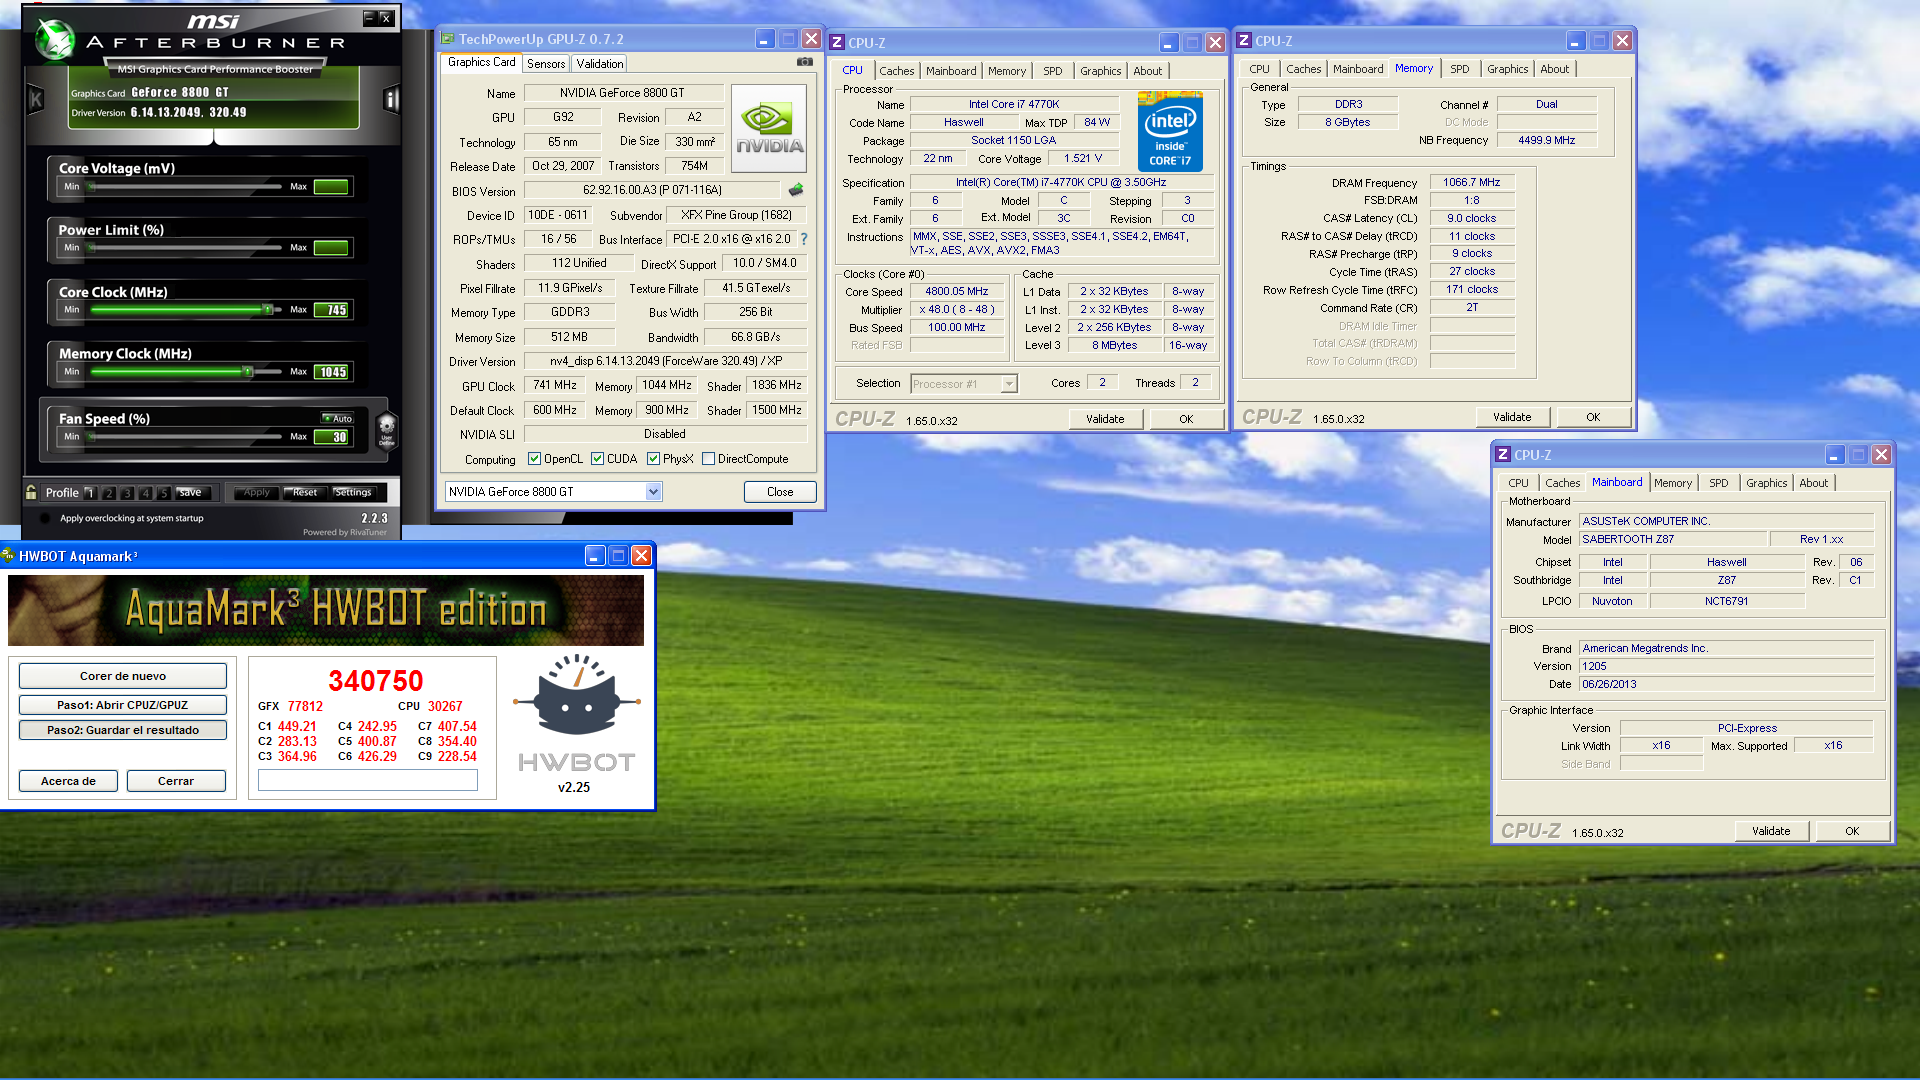Select Afterburner profile slot 5
This screenshot has width=1920, height=1080.
(x=164, y=493)
